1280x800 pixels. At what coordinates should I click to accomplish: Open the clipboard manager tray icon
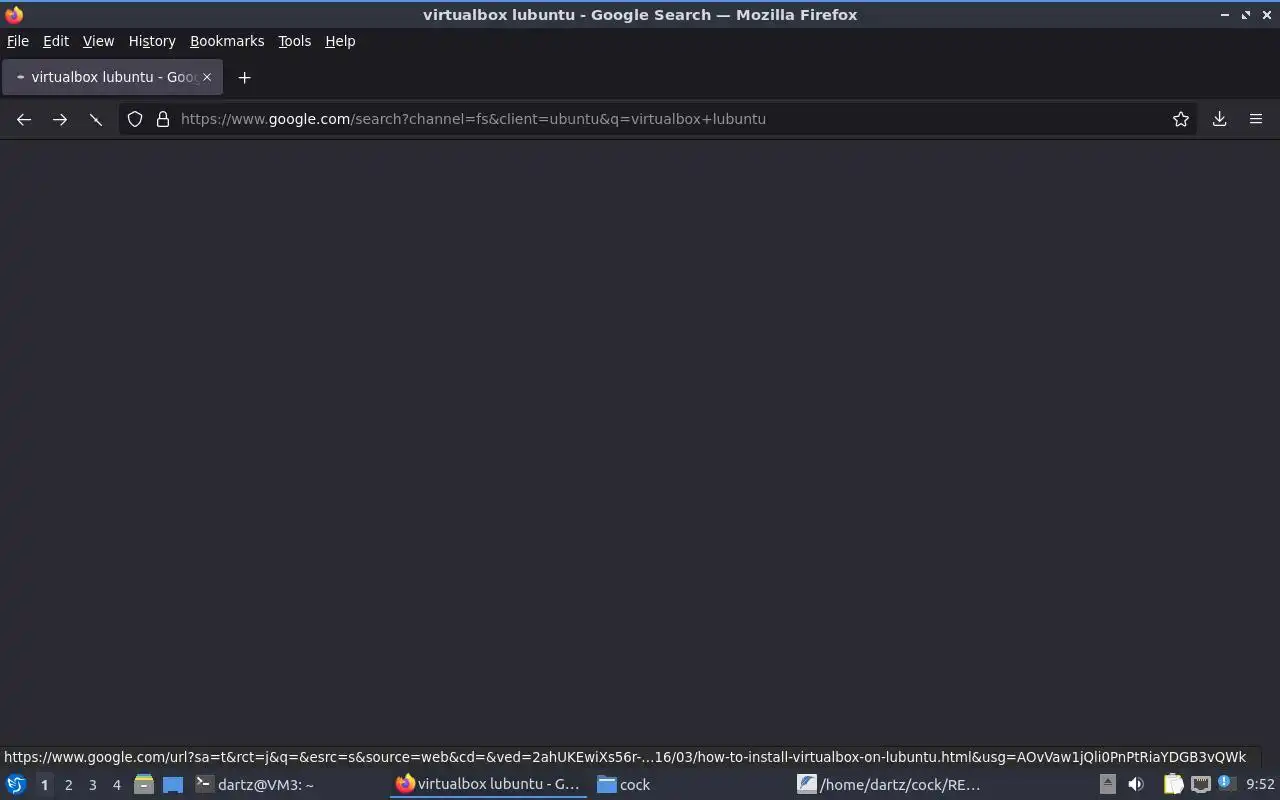tap(1173, 785)
